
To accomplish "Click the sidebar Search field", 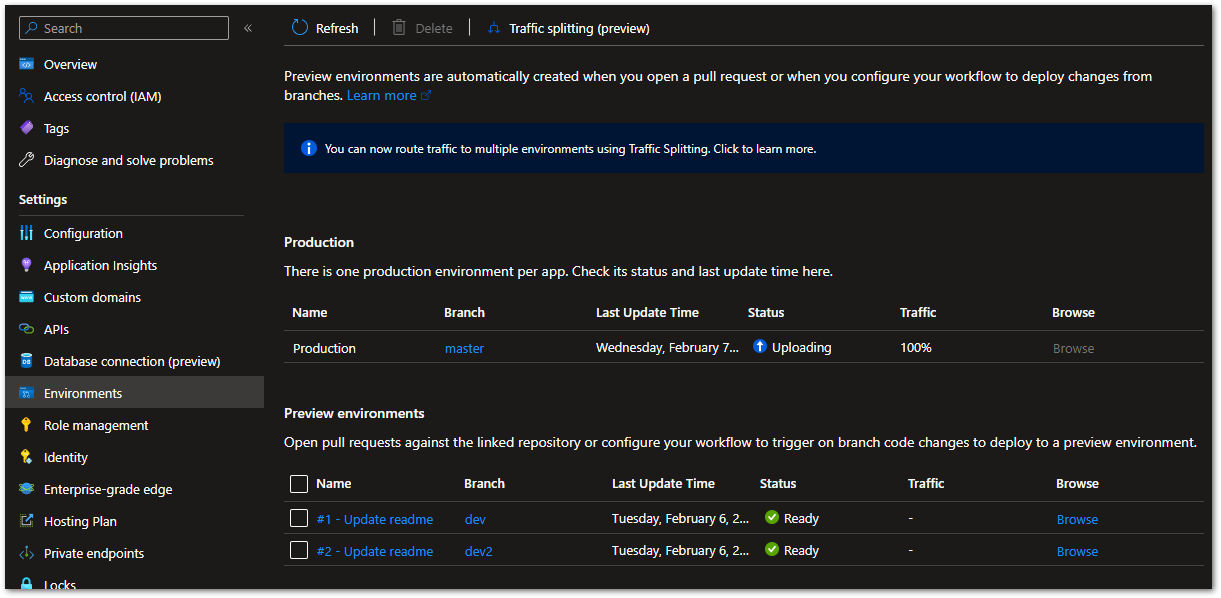I will click(x=124, y=28).
